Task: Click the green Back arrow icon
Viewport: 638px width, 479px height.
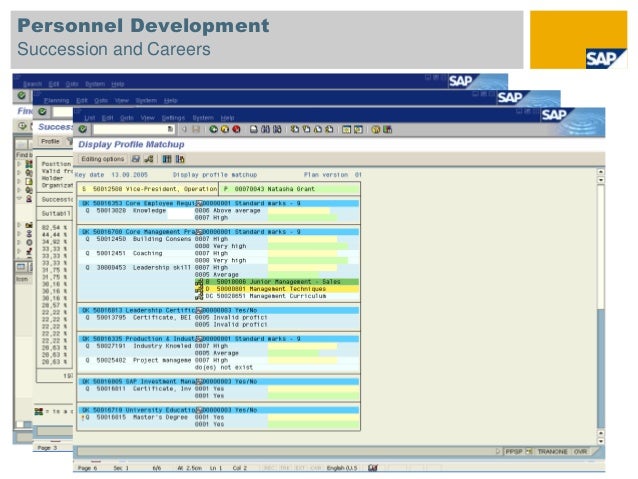Action: [213, 129]
